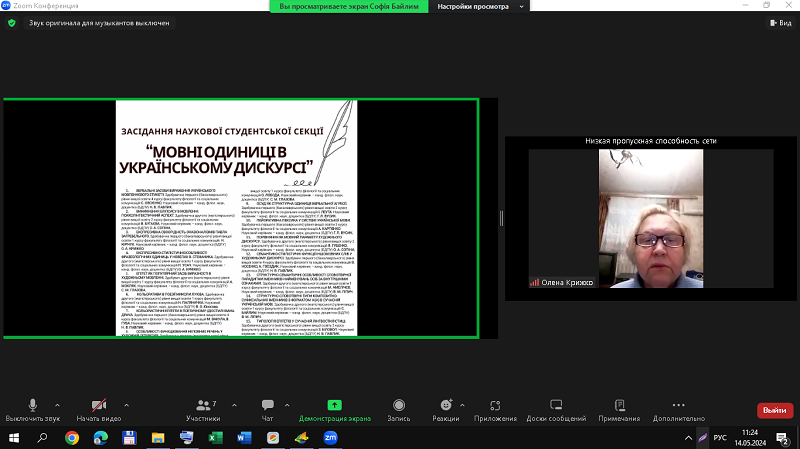The width and height of the screenshot is (800, 449).
Task: Open Реакции reactions menu
Action: [445, 408]
